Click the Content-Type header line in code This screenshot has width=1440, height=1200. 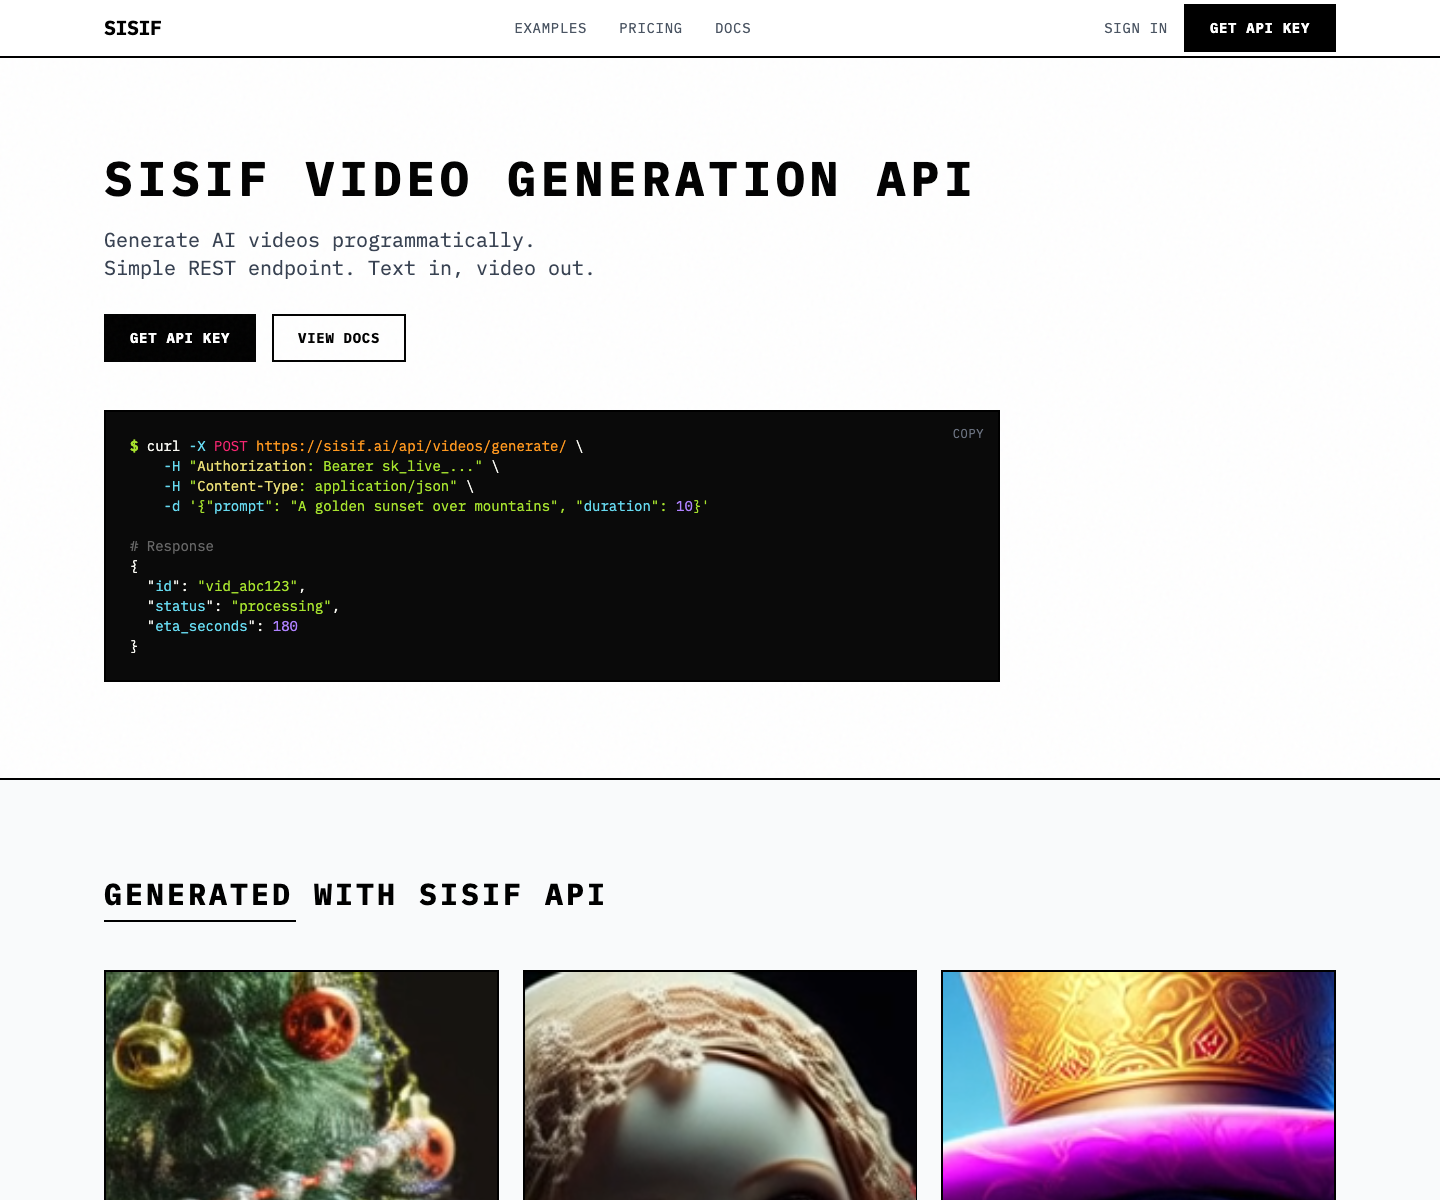point(319,486)
